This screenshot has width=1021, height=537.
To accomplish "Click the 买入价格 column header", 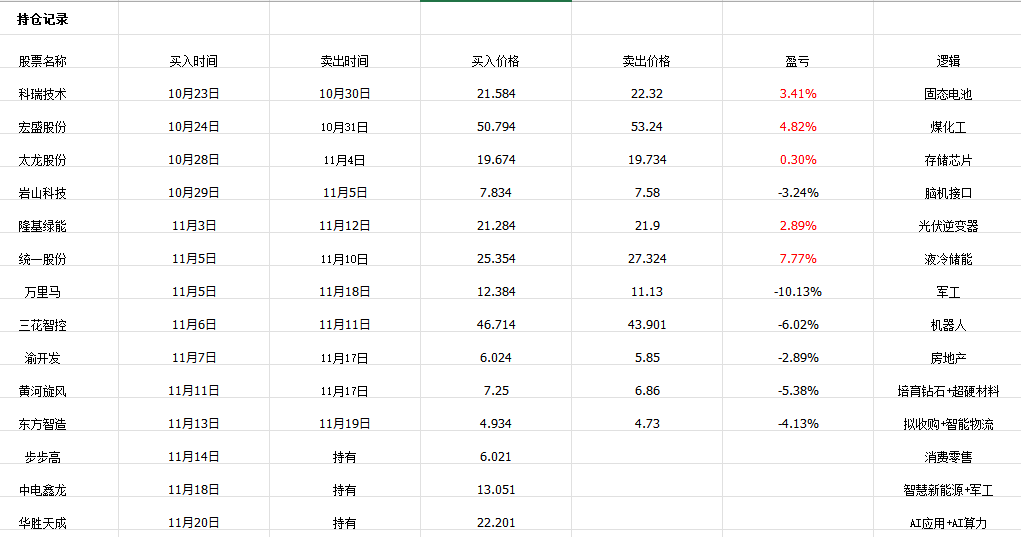I will (496, 61).
